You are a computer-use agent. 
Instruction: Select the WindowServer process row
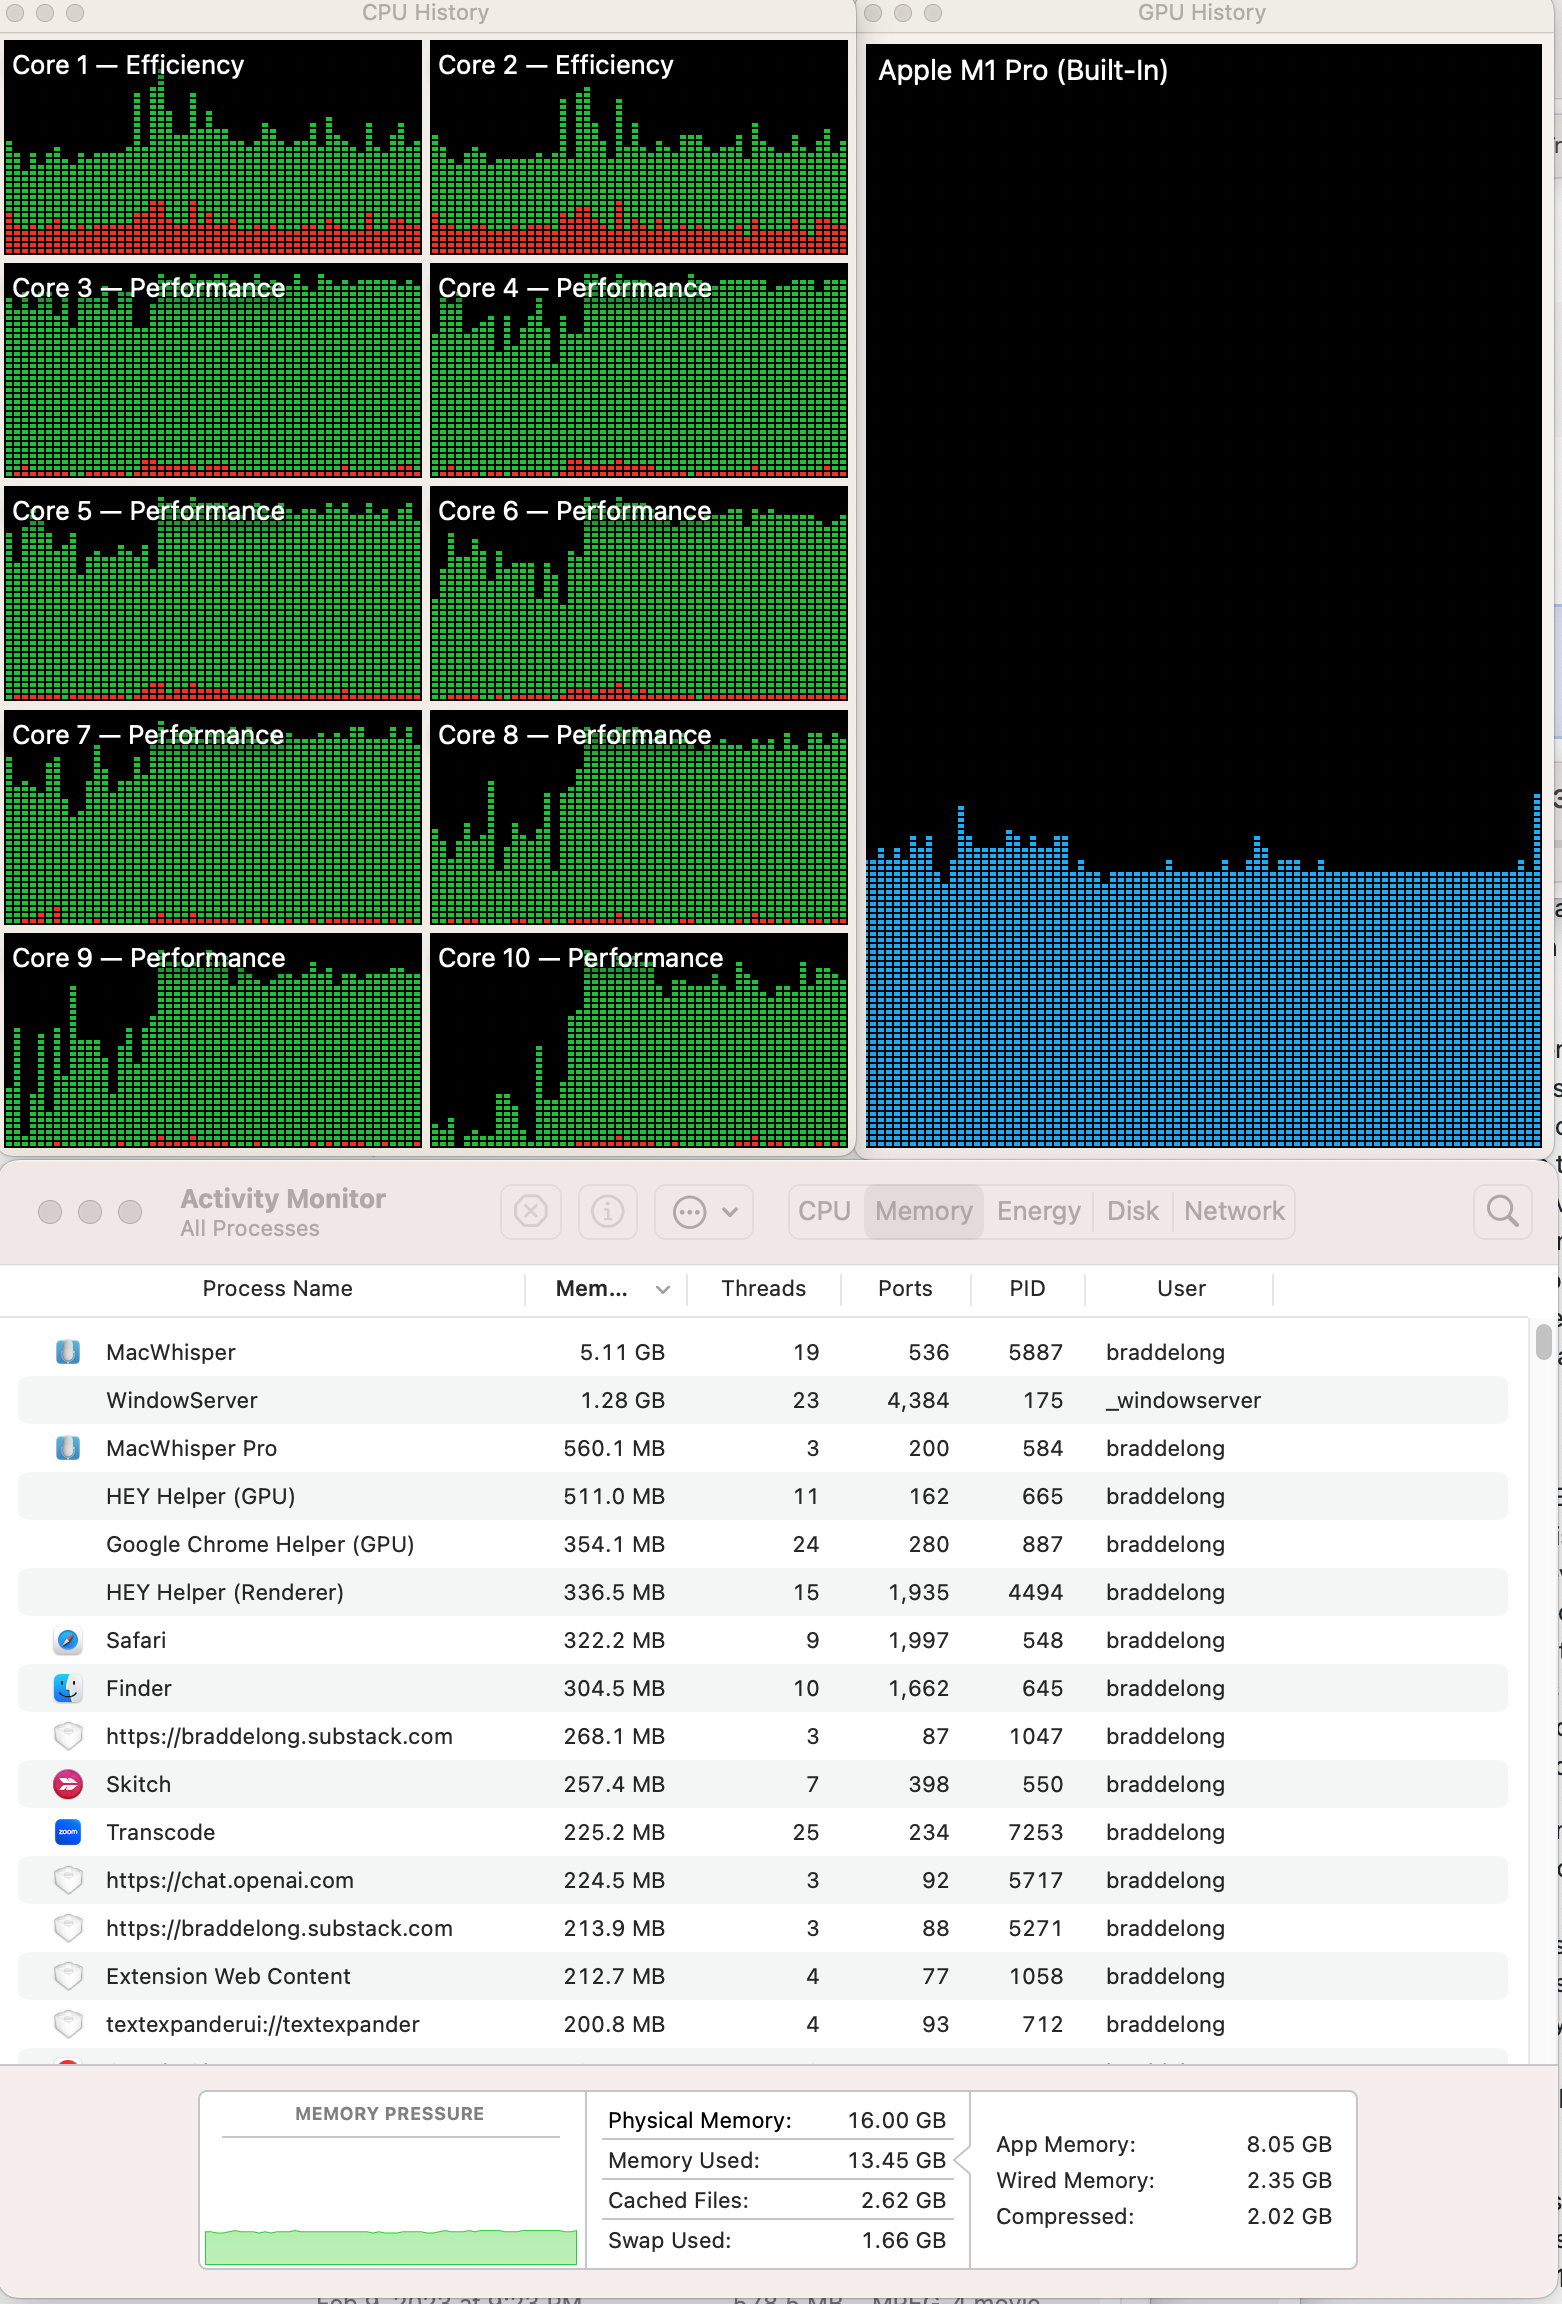point(763,1400)
